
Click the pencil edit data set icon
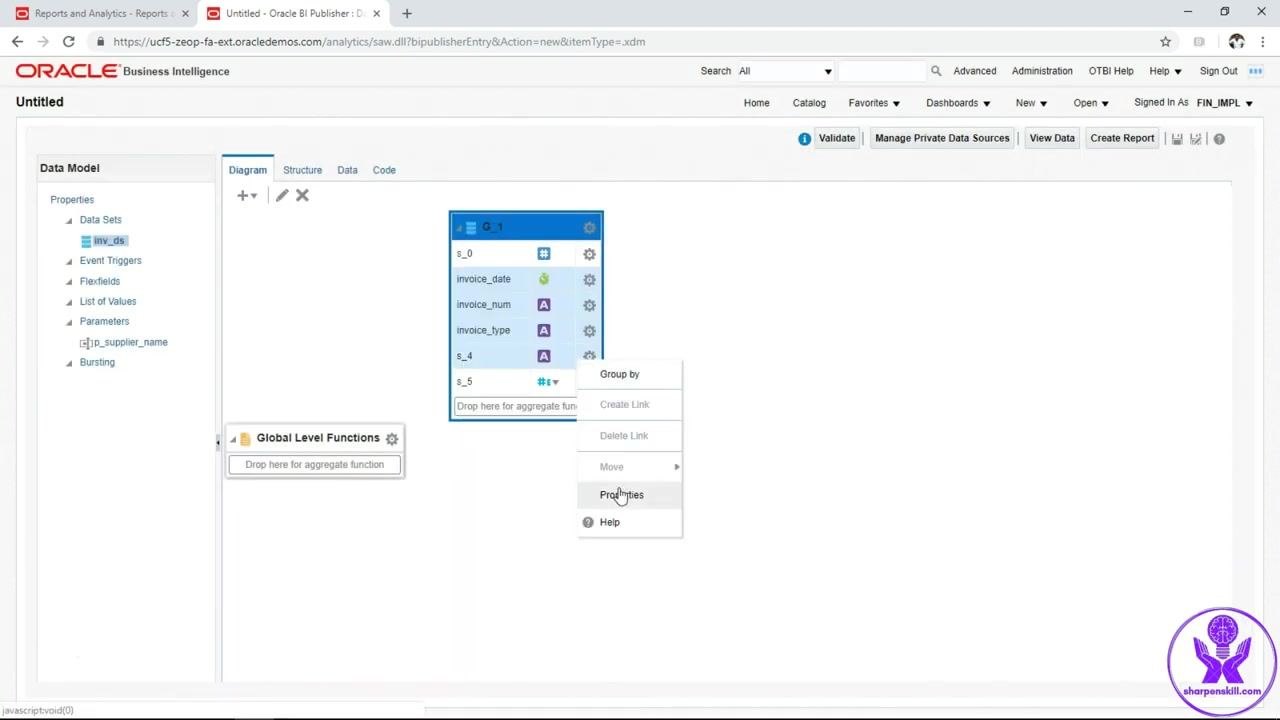282,196
